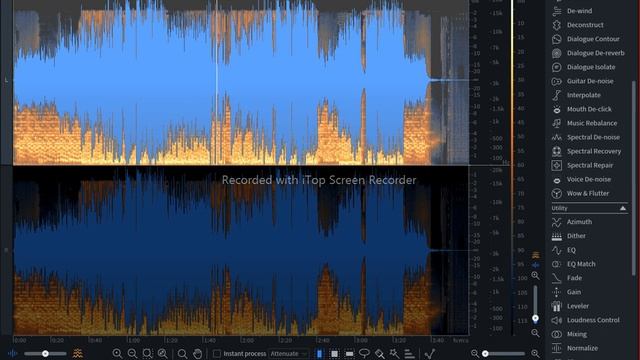The height and width of the screenshot is (360, 640).
Task: Open the Guitar De-noise module
Action: pyautogui.click(x=589, y=81)
